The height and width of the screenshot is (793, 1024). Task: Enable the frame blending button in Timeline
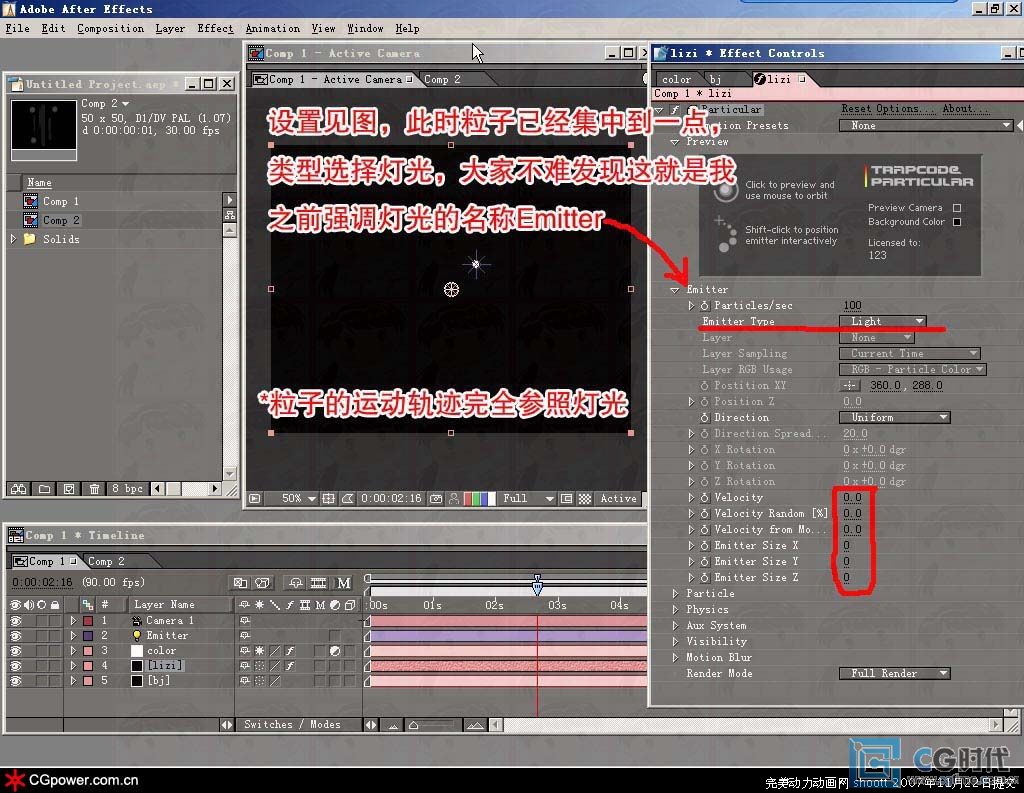319,583
